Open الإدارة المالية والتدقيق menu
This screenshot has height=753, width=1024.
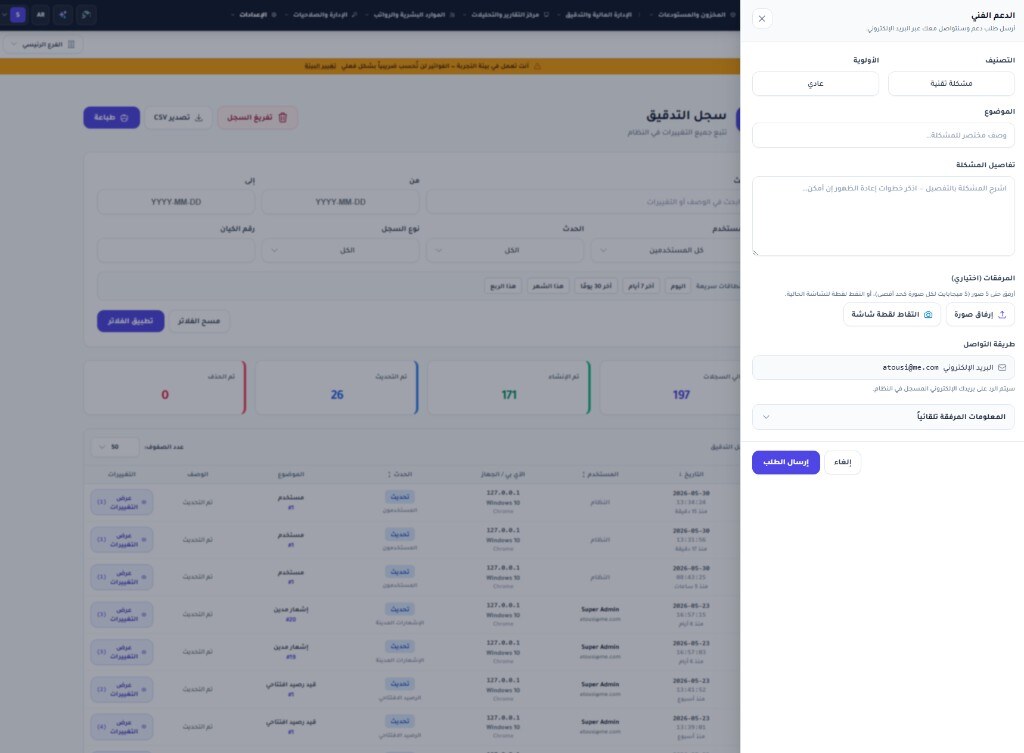pos(598,14)
